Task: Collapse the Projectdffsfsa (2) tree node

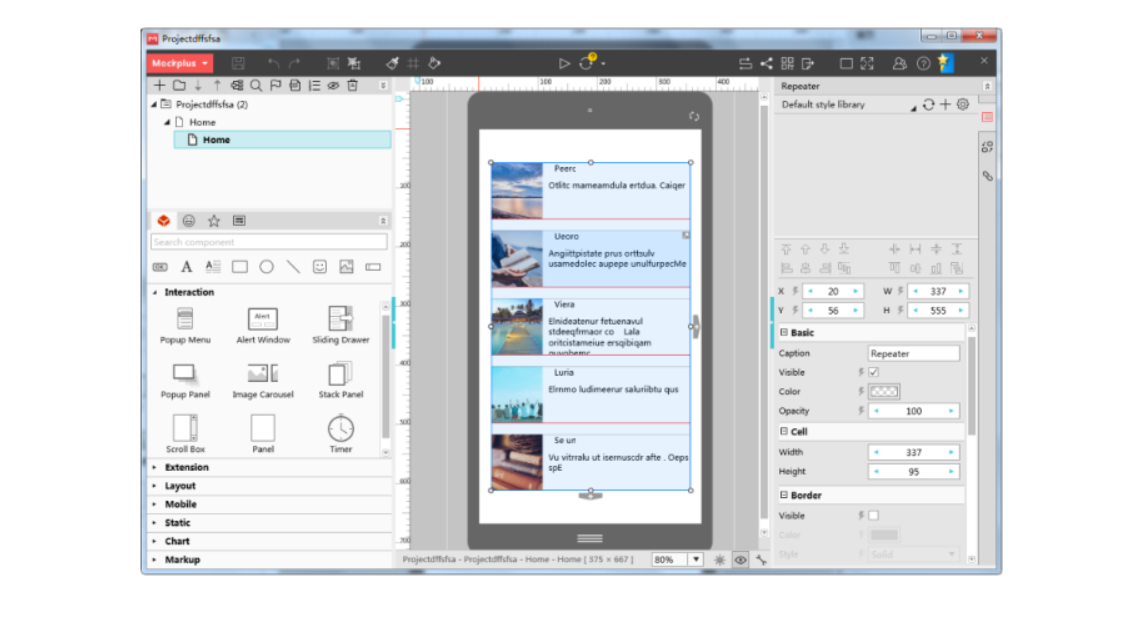Action: tap(154, 105)
